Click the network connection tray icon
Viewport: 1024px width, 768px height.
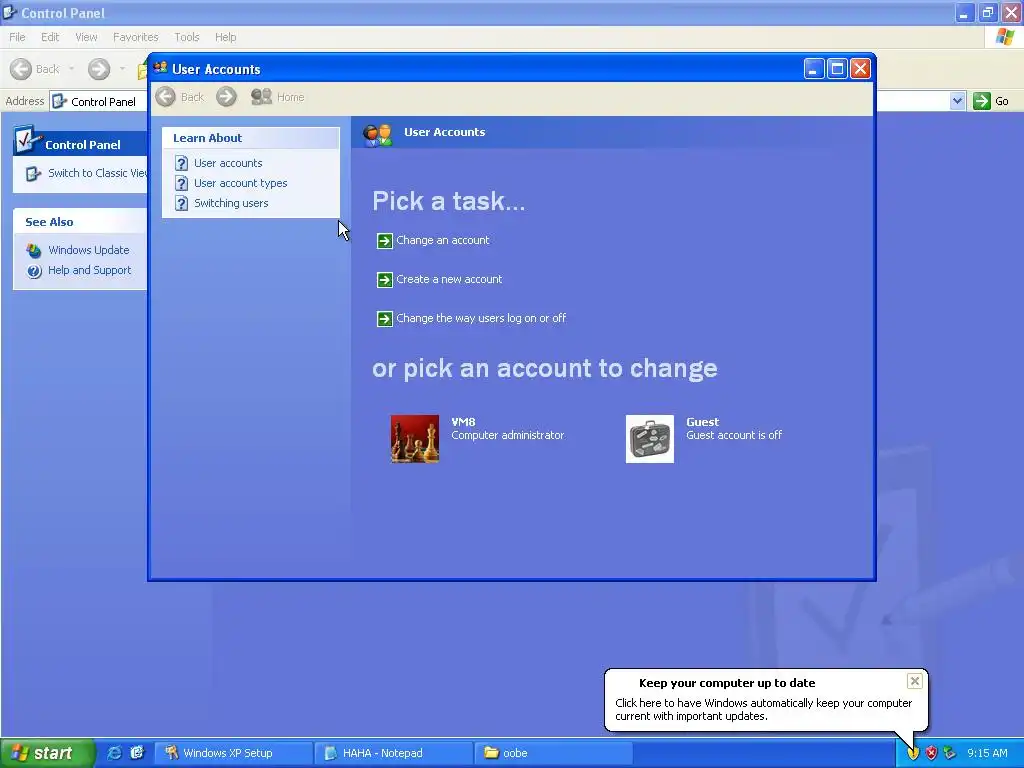(950, 753)
